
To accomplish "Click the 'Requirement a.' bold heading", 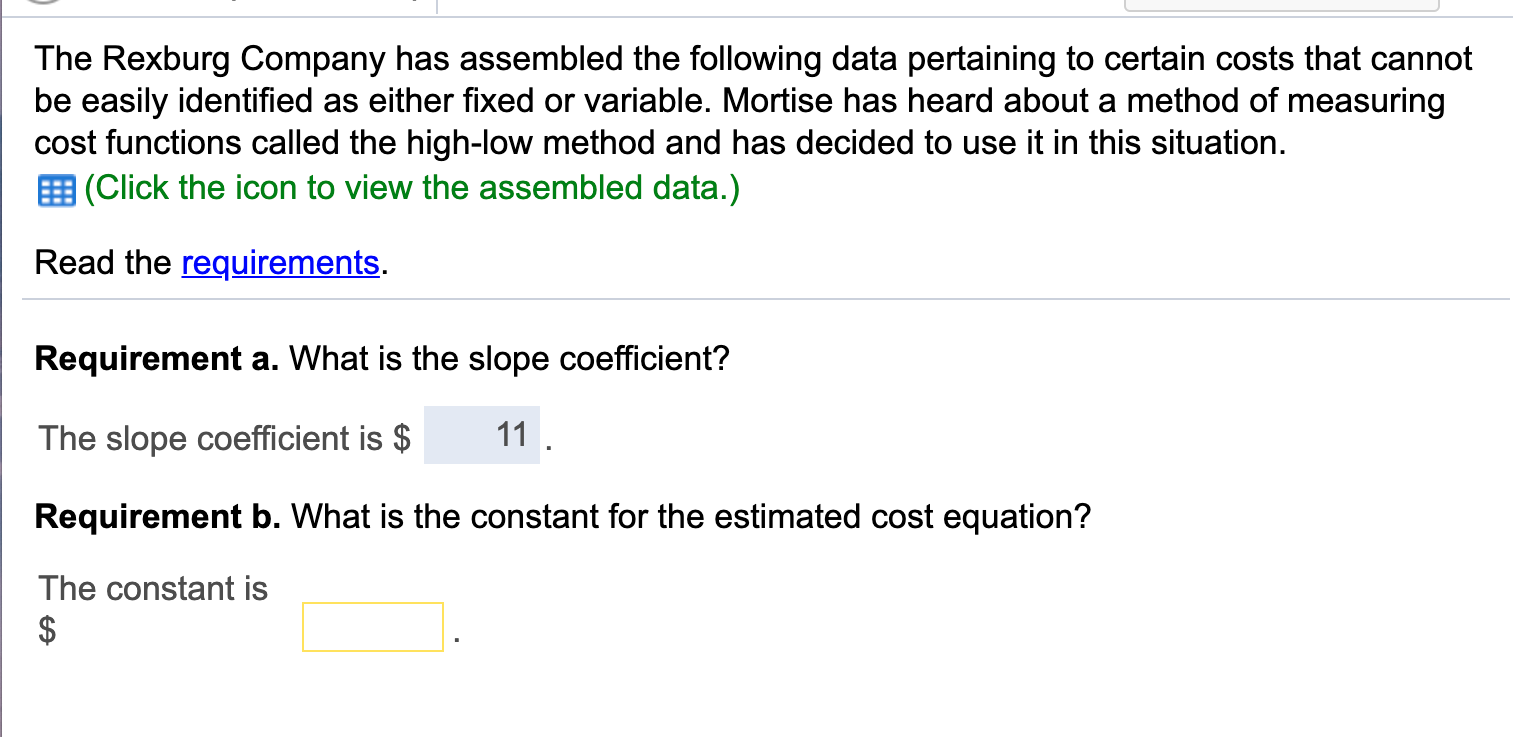I will coord(157,358).
